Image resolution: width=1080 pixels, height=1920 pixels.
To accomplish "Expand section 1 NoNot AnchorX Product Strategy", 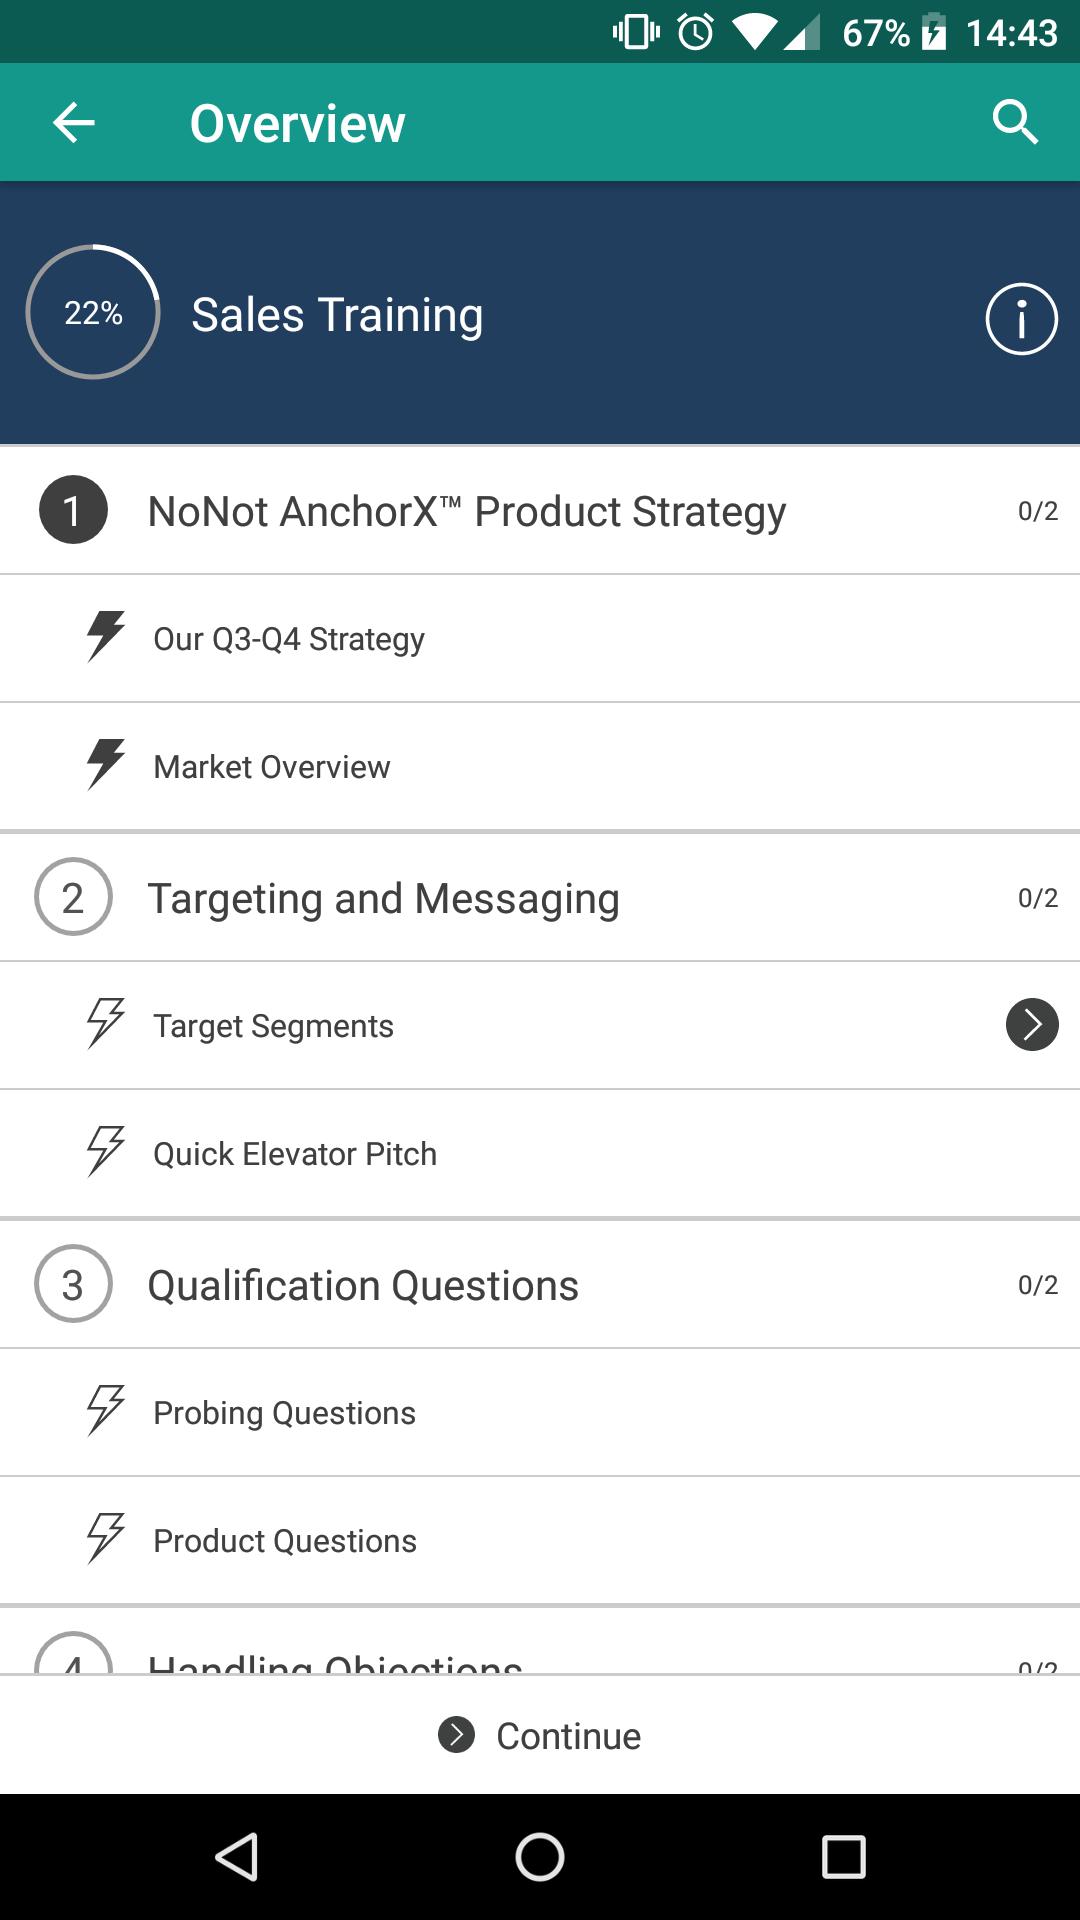I will point(466,511).
